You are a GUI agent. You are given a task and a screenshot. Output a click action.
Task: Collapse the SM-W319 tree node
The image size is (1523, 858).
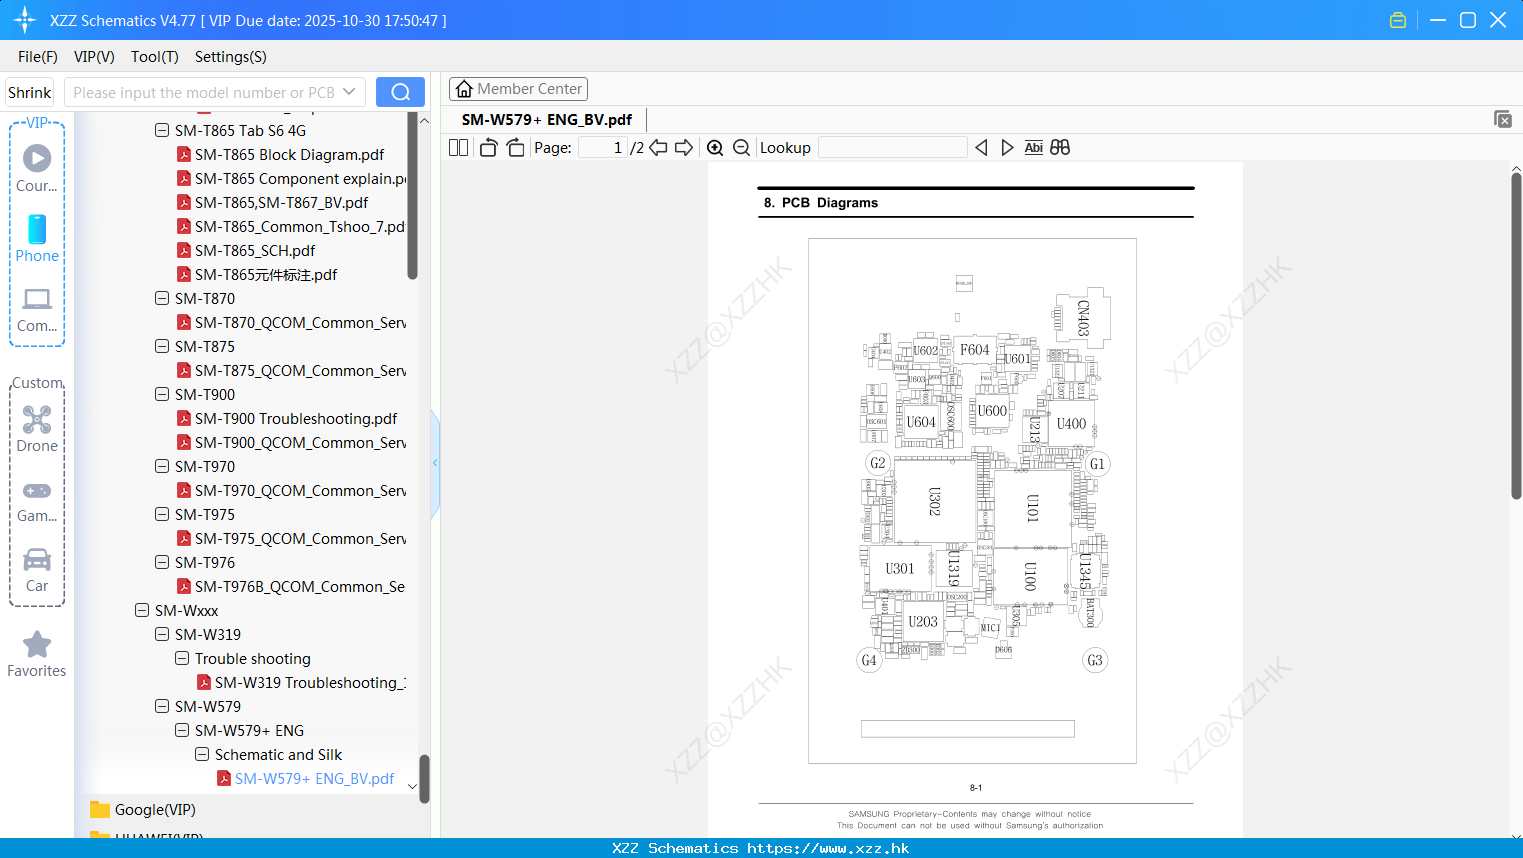(162, 634)
